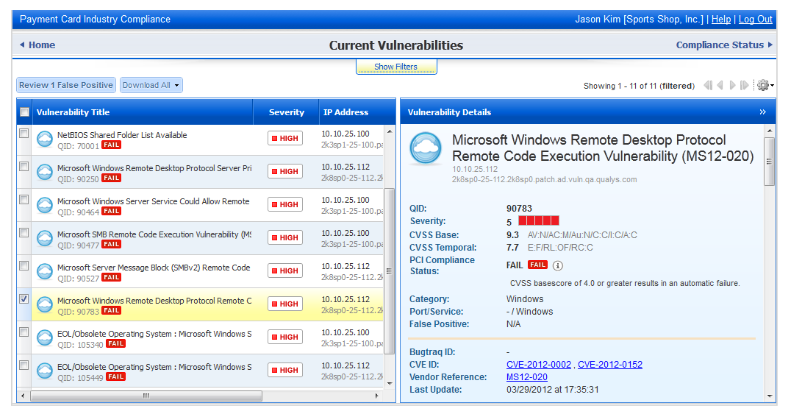Click Review 1 False Positive button

[x=66, y=85]
